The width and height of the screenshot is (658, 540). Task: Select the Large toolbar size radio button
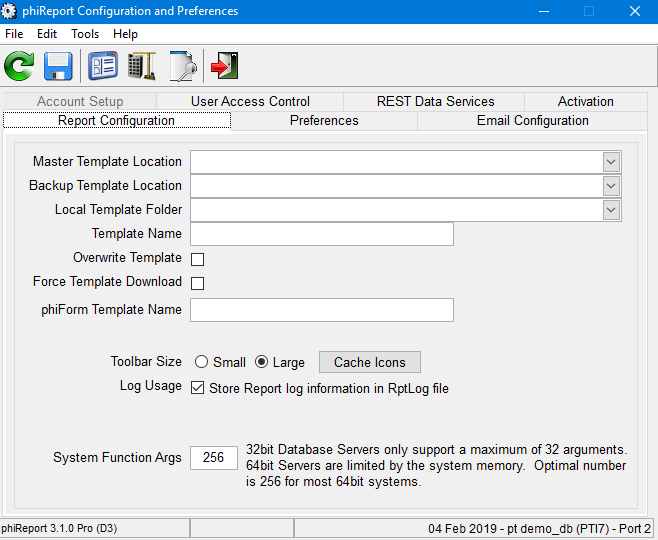261,362
